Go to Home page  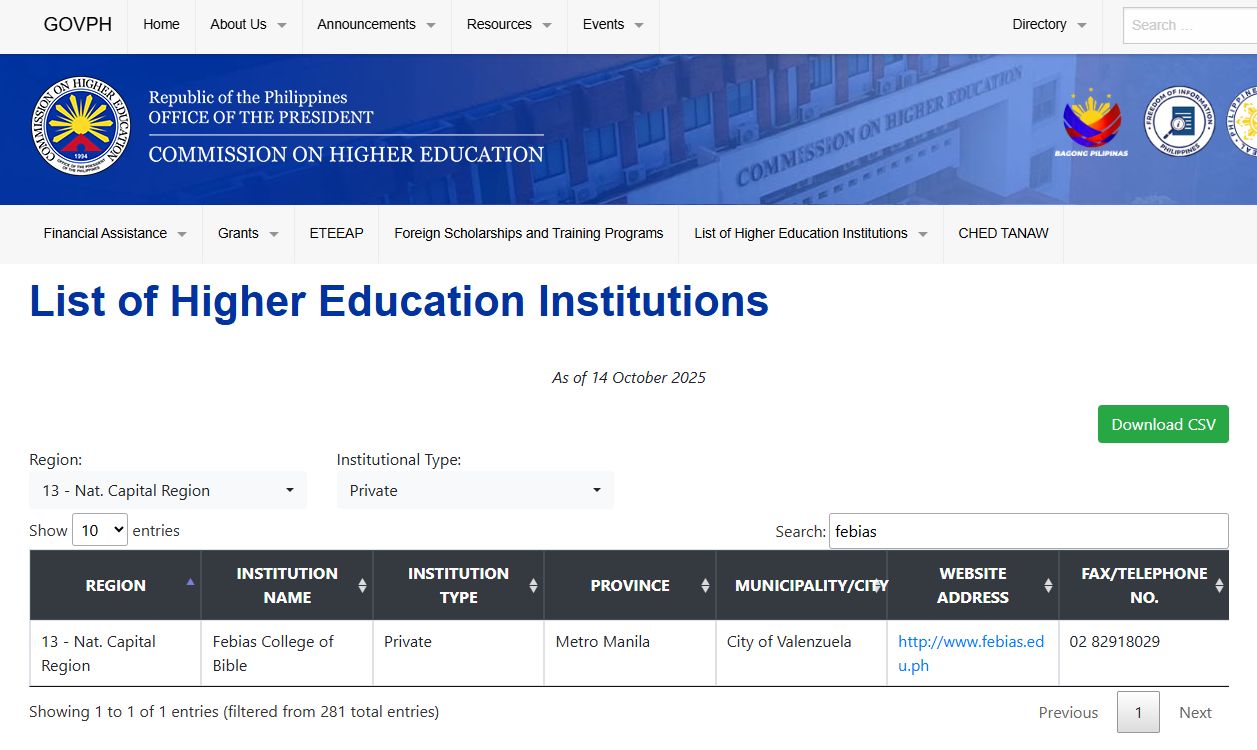pos(161,24)
